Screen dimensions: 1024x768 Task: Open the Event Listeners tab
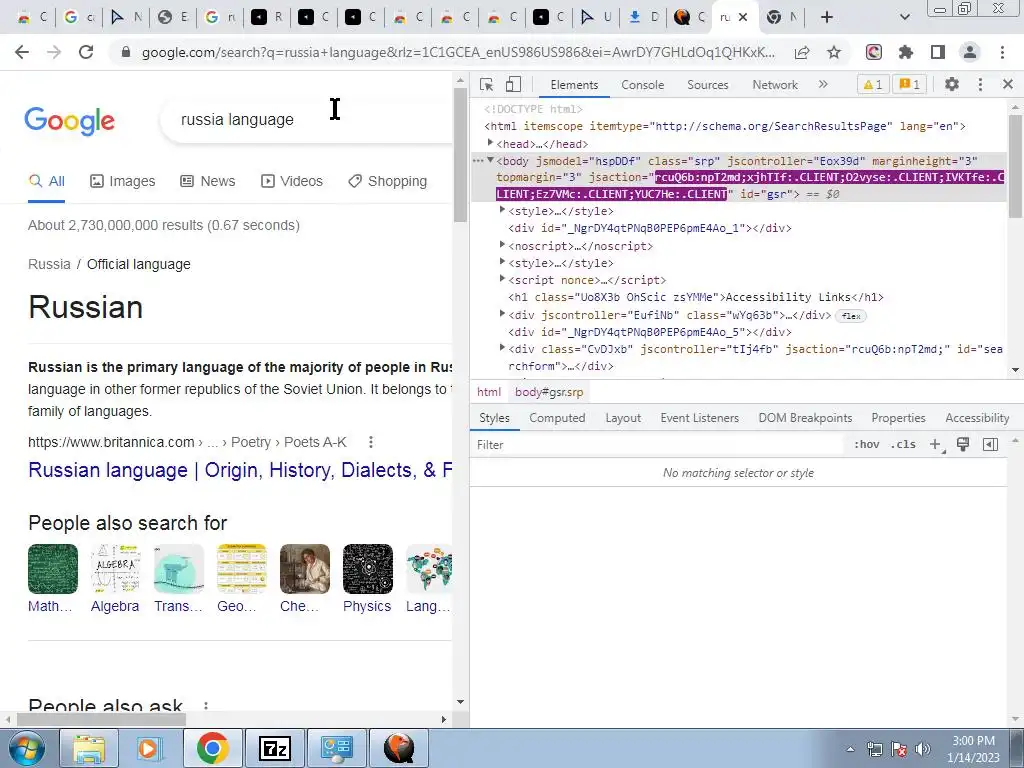click(699, 418)
